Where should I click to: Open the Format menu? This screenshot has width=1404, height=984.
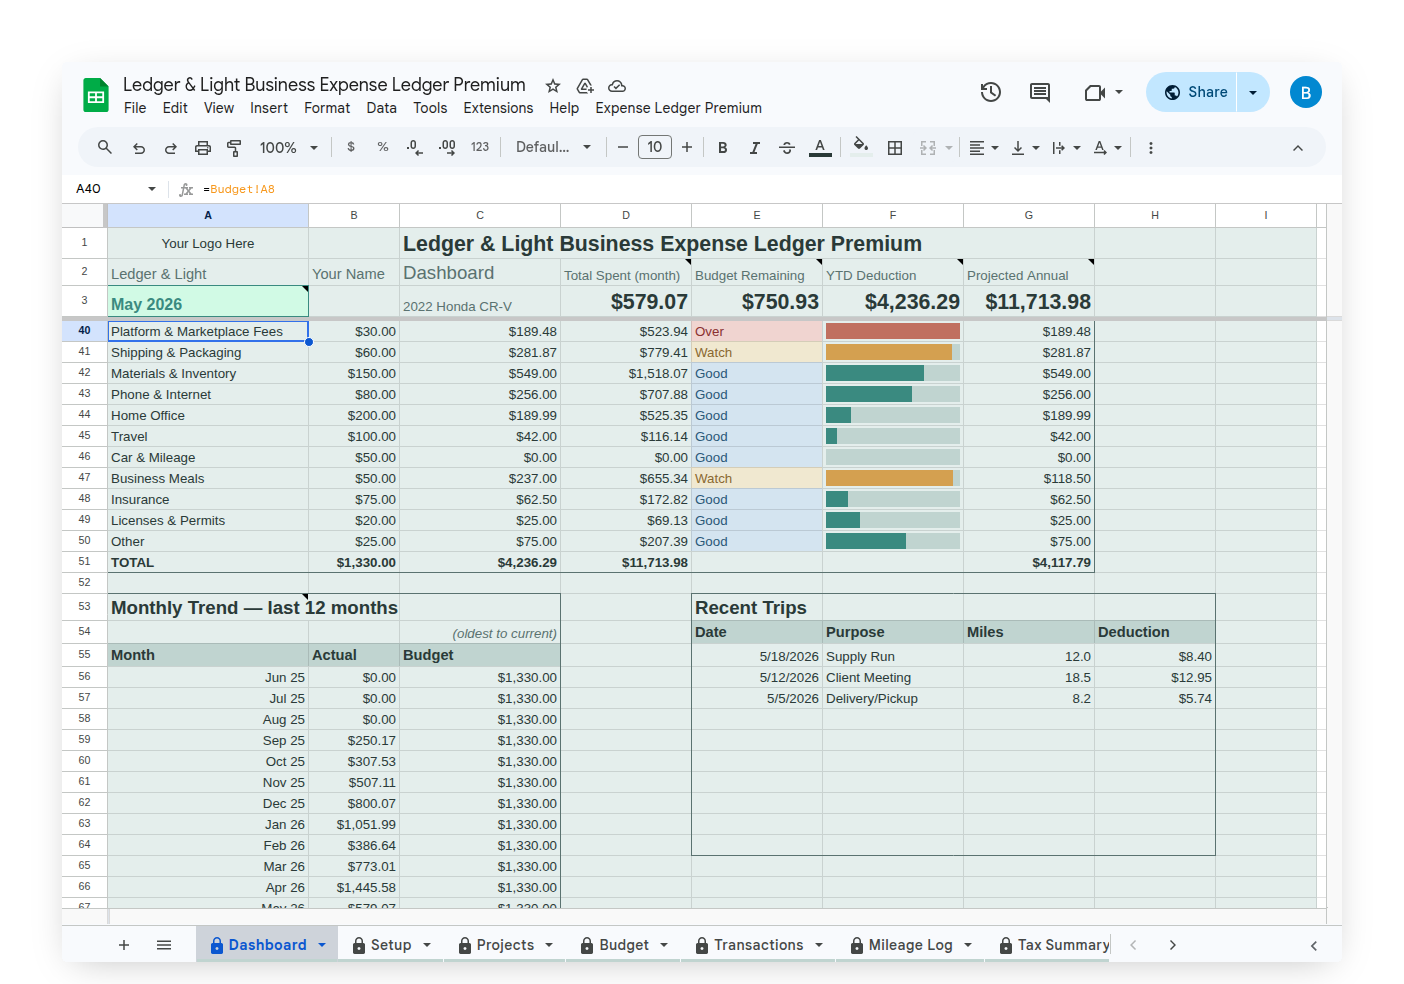click(327, 108)
